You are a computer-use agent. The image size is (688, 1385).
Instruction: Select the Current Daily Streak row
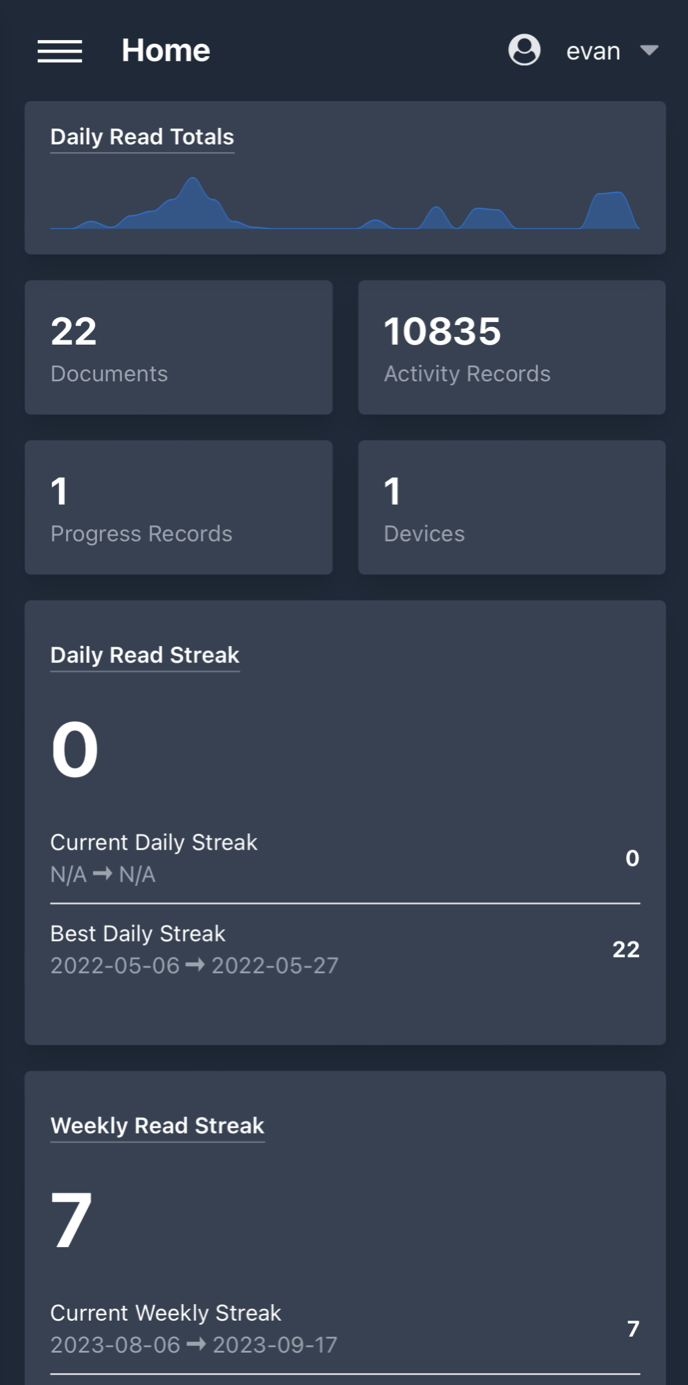pyautogui.click(x=344, y=858)
